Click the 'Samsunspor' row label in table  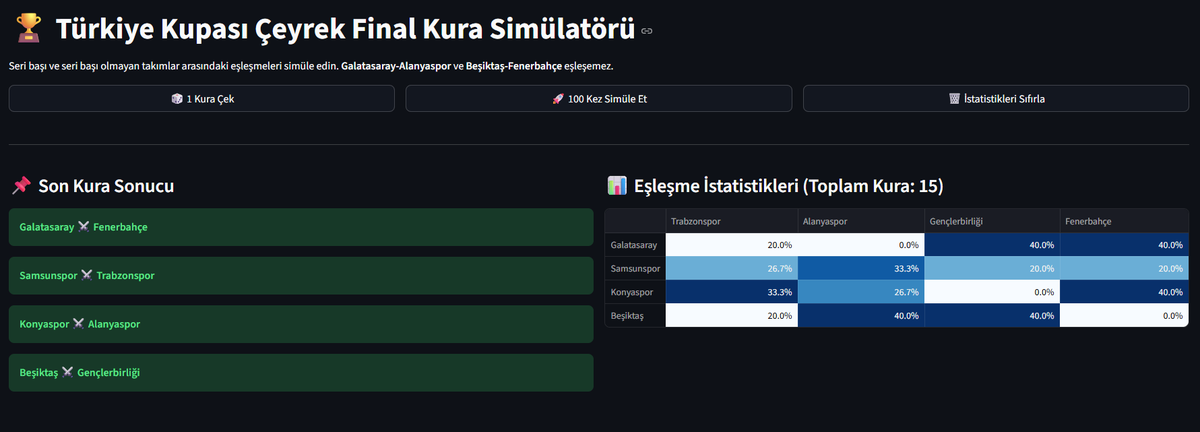pos(635,268)
